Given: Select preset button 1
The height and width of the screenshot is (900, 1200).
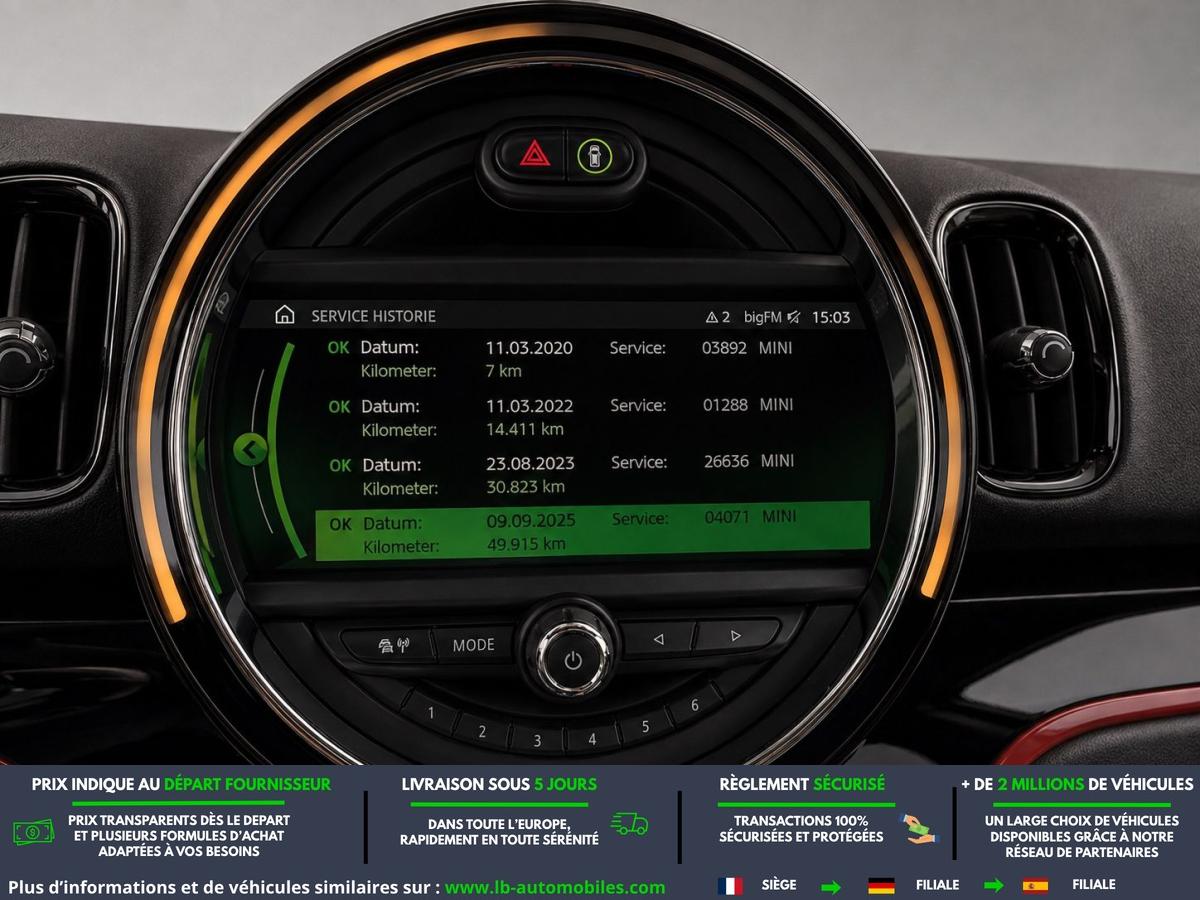Looking at the screenshot, I should click(x=431, y=713).
